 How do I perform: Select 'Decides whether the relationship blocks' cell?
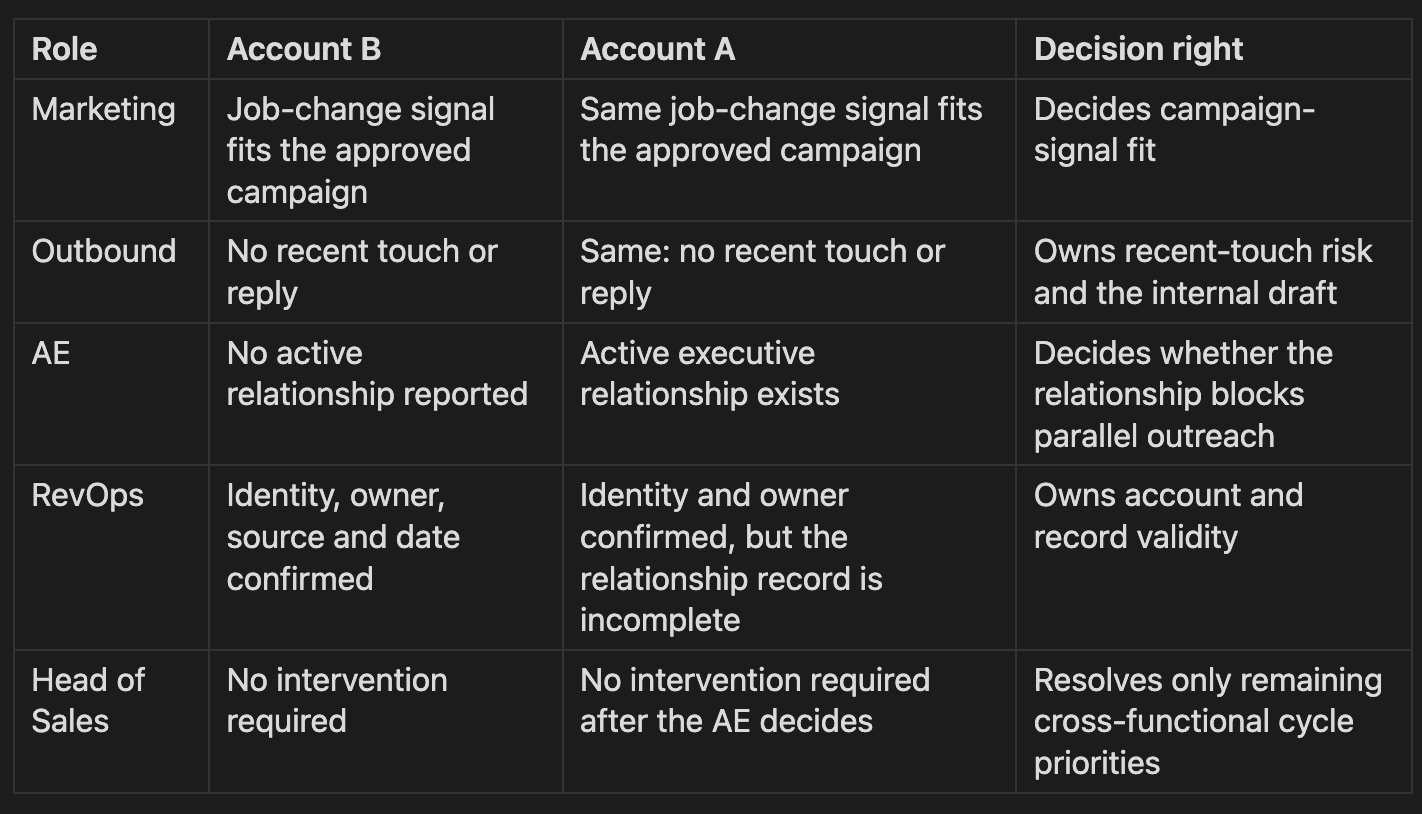tap(1213, 394)
